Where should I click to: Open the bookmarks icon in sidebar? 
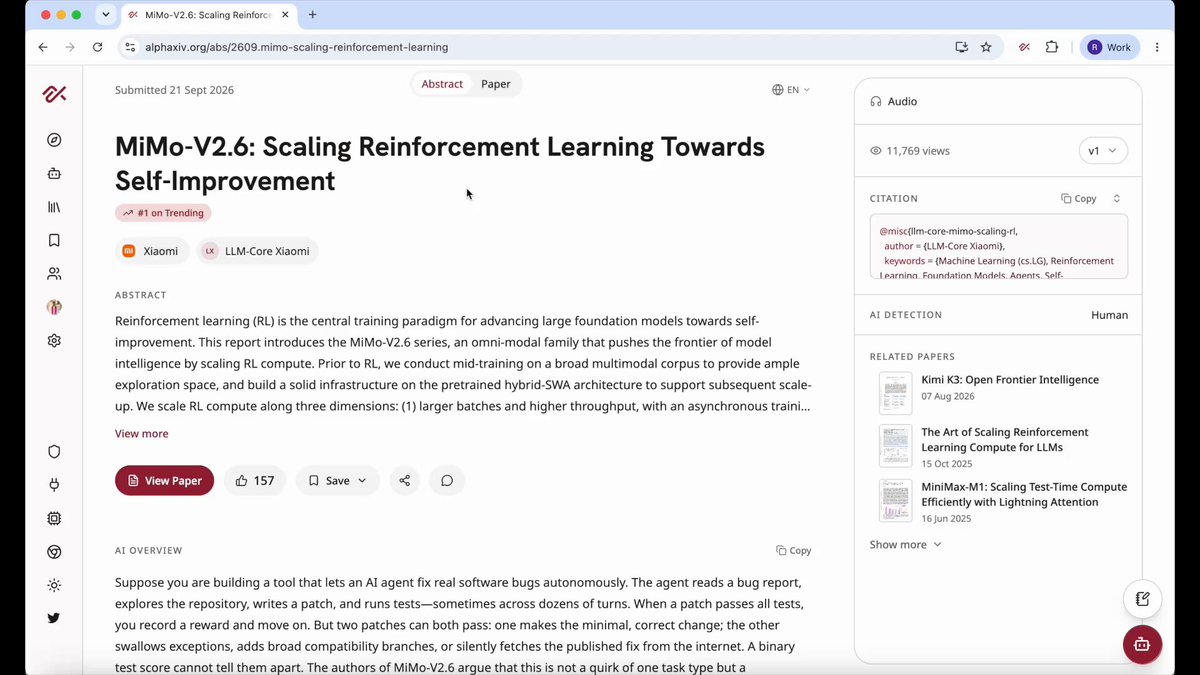tap(54, 240)
